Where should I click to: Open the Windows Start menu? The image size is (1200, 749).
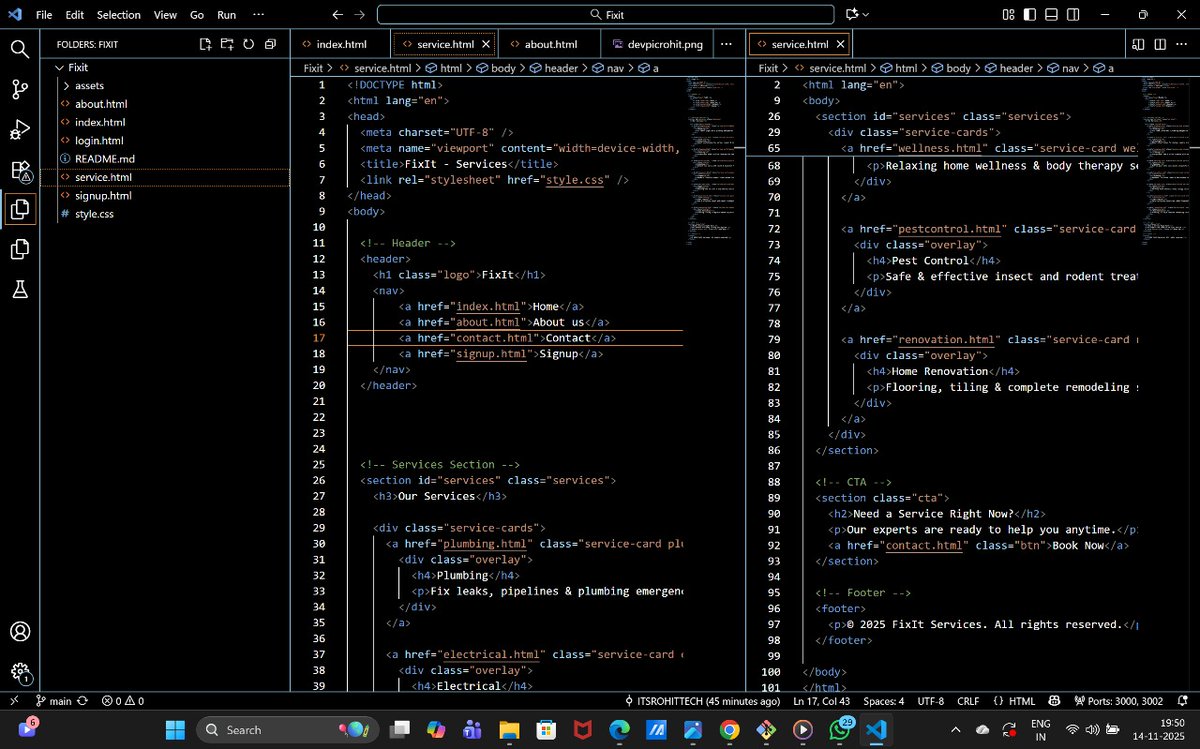(x=175, y=729)
